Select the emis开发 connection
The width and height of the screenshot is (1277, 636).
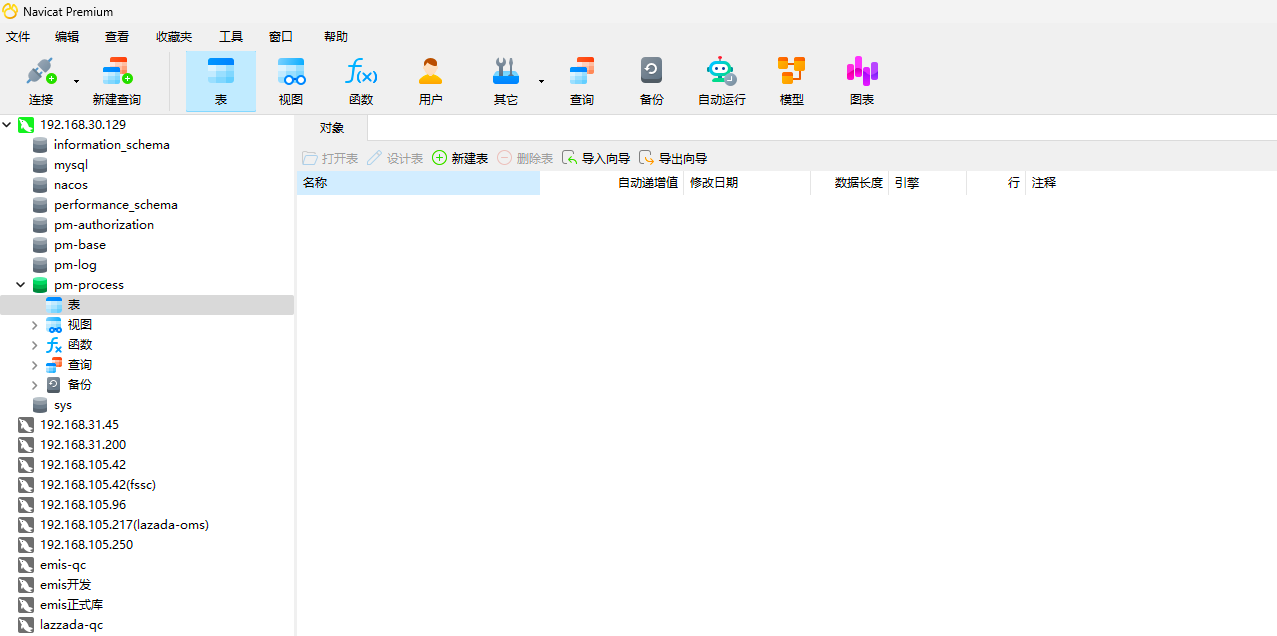point(66,585)
